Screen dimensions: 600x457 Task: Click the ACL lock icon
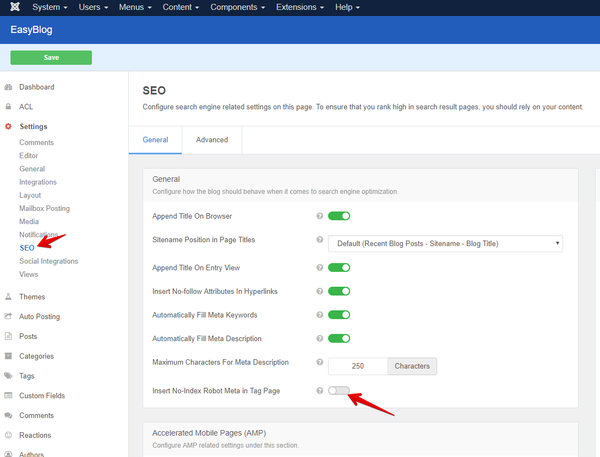8,106
